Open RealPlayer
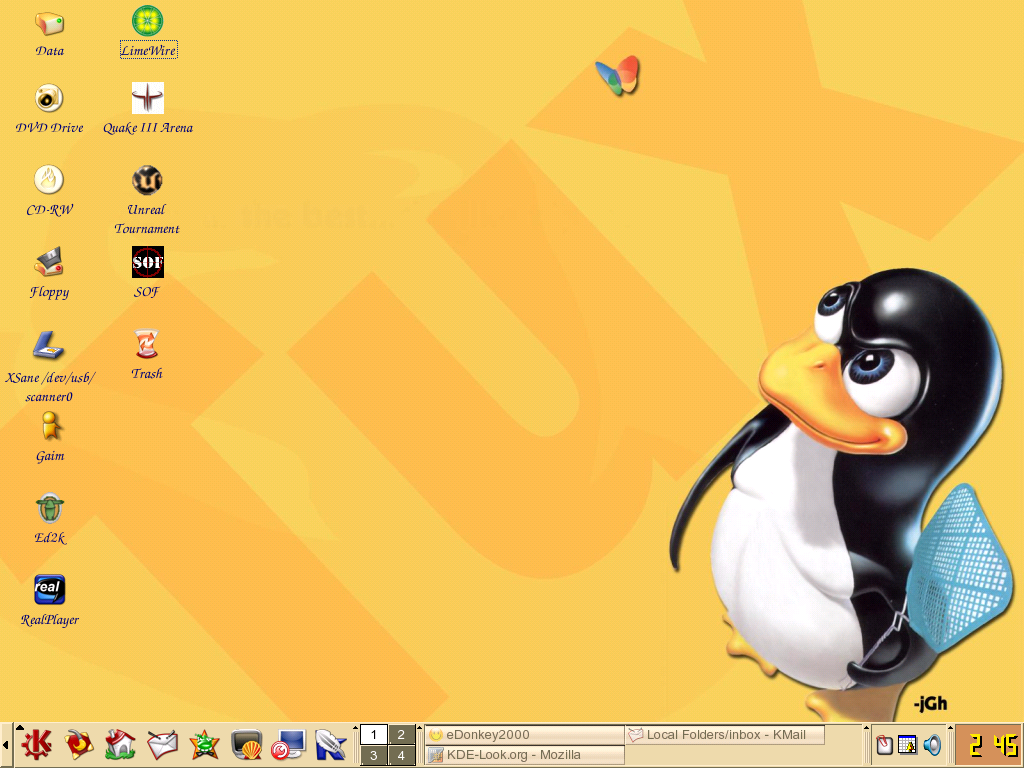This screenshot has width=1024, height=768. [x=49, y=589]
